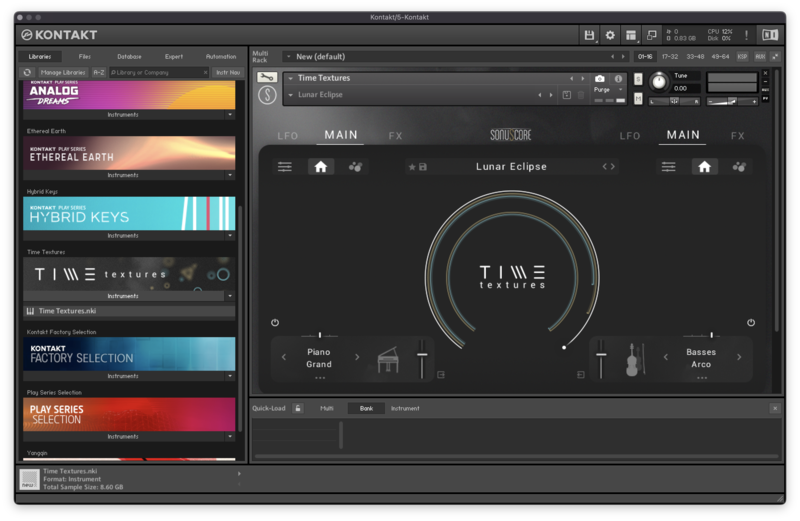Expand the Hybrid Keys Instruments dropdown arrow
The width and height of the screenshot is (800, 521).
coord(229,236)
